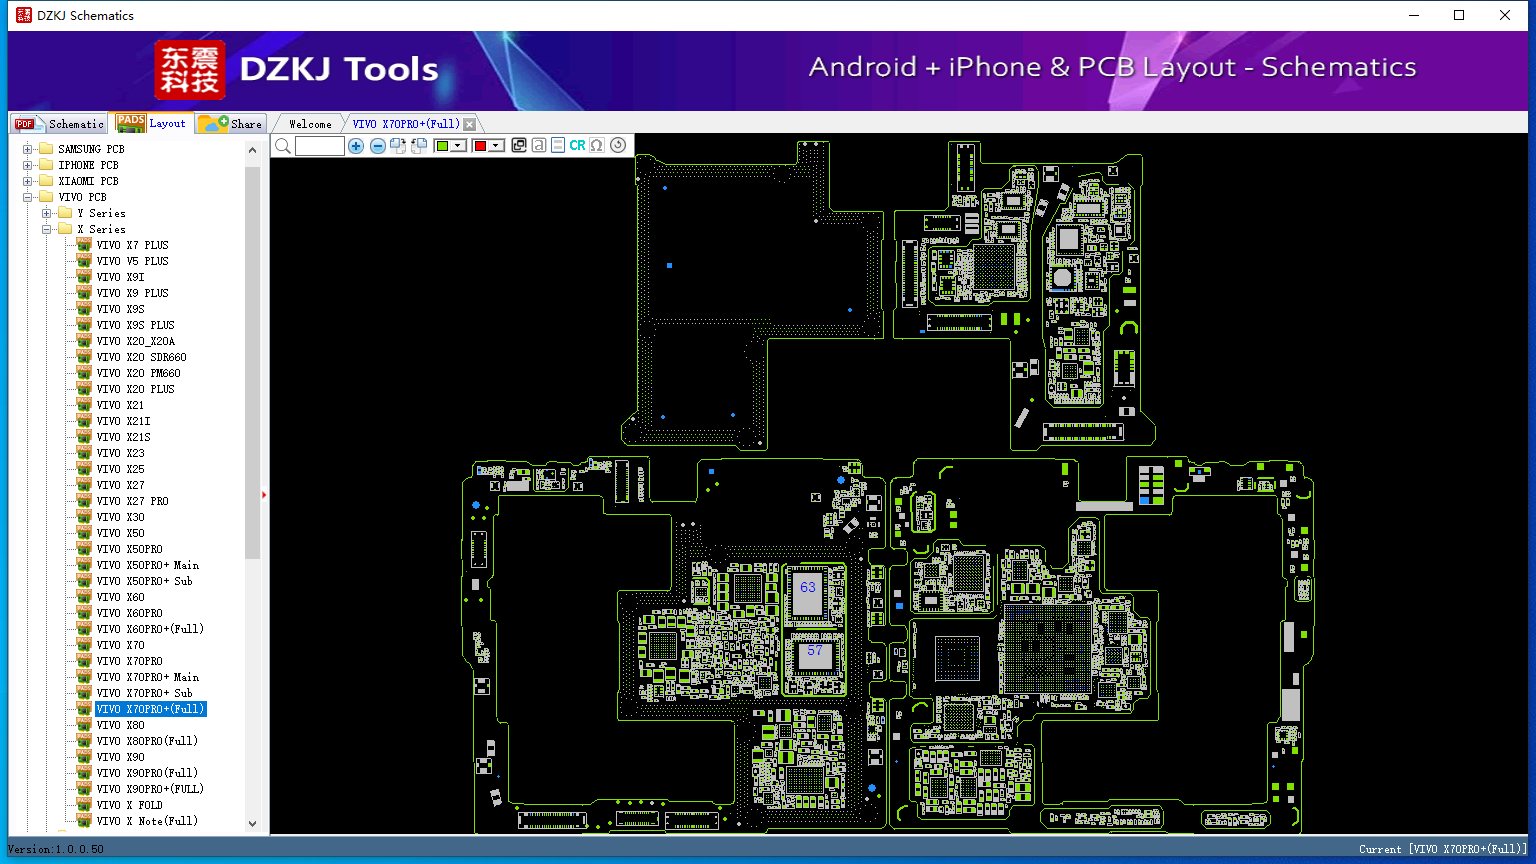1536x864 pixels.
Task: Zoom out with the blue minus button
Action: [x=378, y=146]
